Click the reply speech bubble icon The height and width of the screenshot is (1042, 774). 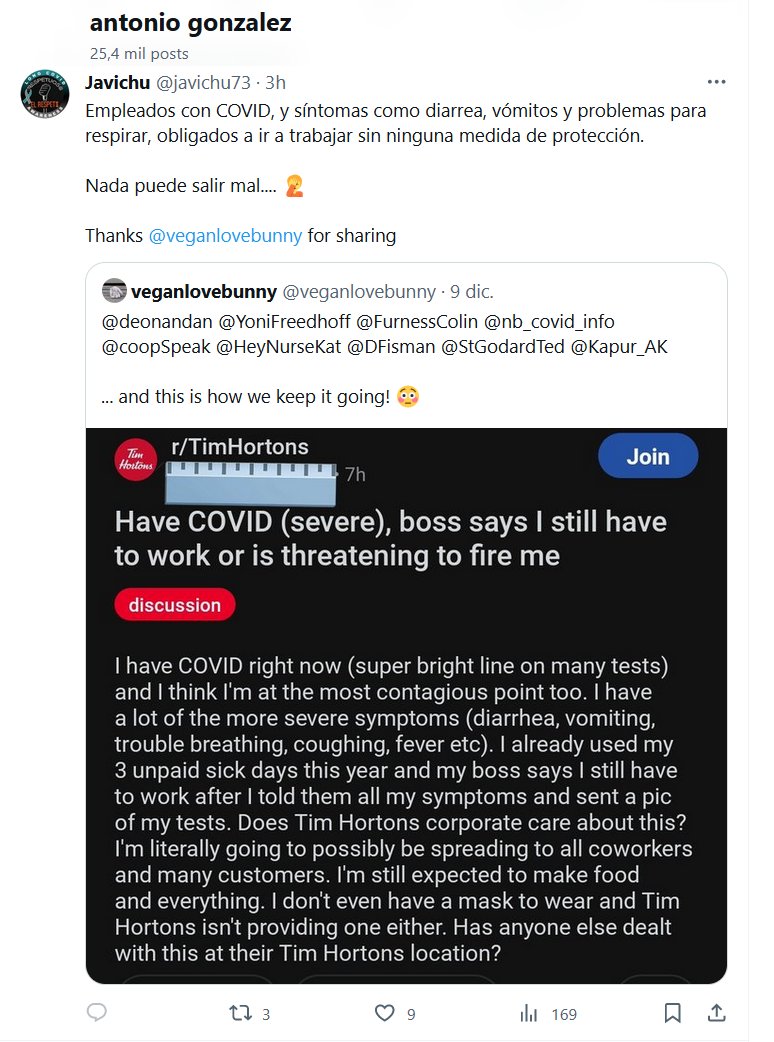(x=97, y=1013)
